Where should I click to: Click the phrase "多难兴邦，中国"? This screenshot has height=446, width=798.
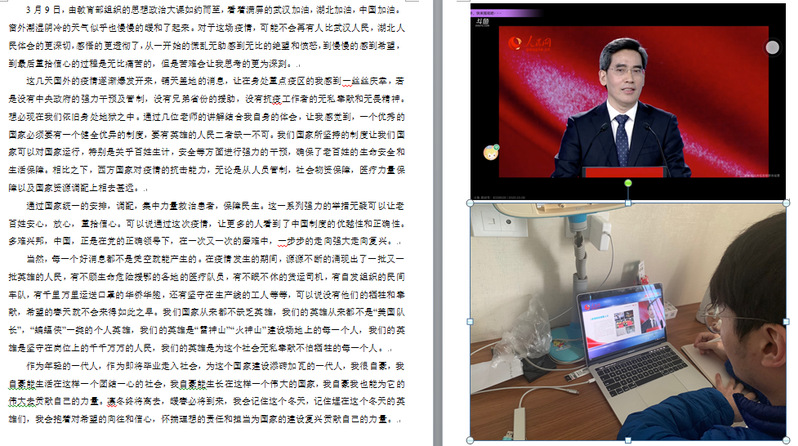coord(40,241)
